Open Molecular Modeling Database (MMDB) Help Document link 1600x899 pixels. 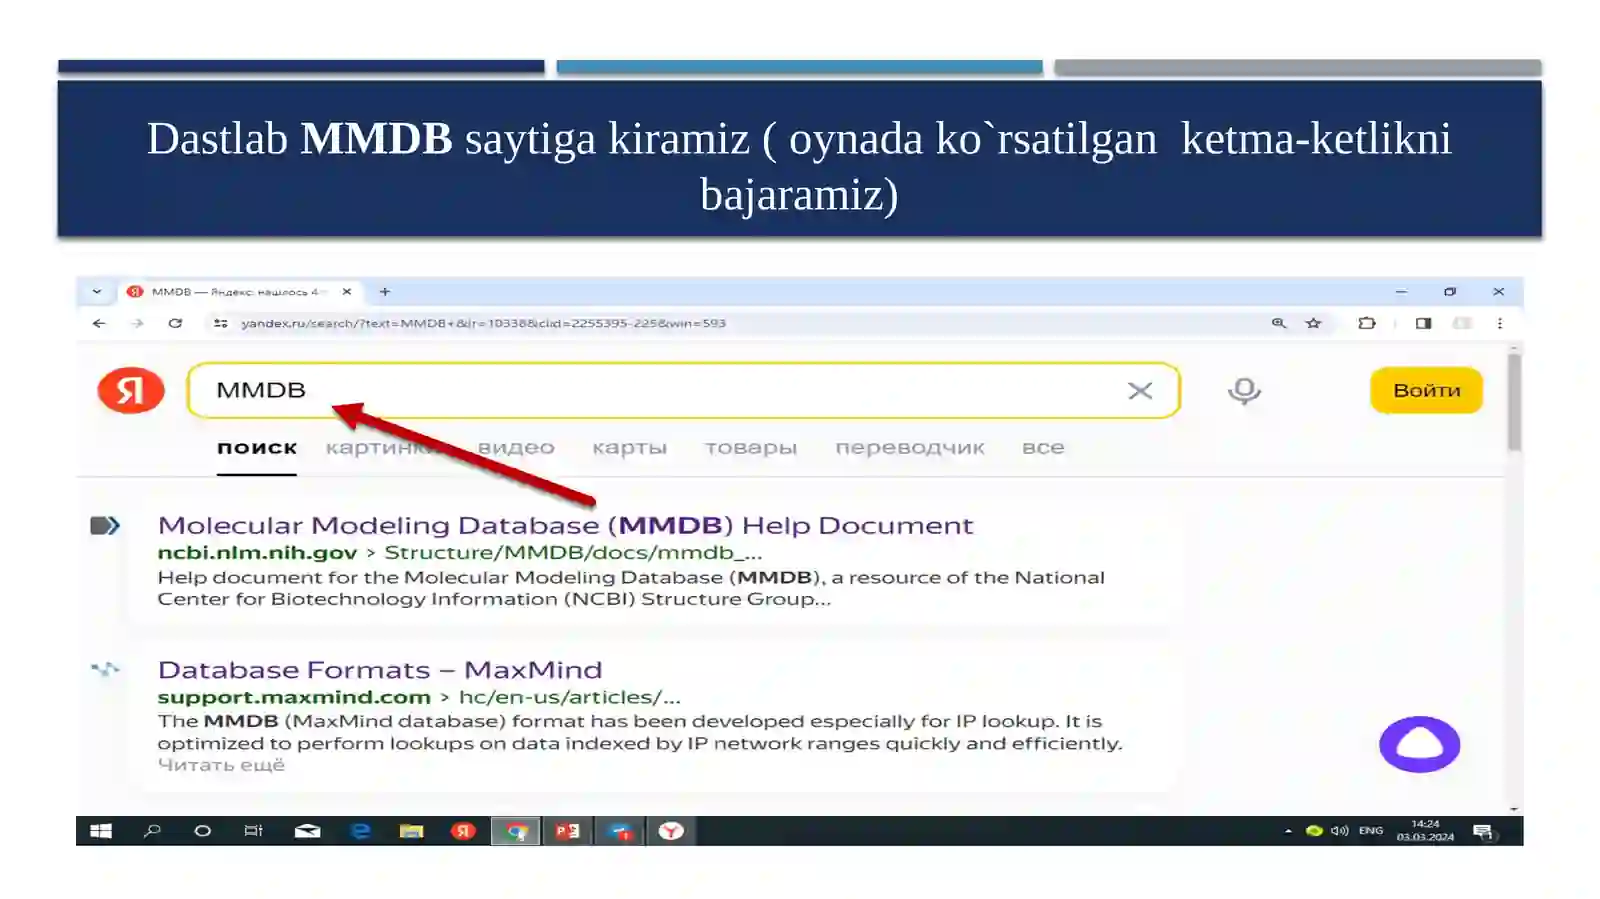click(x=565, y=525)
